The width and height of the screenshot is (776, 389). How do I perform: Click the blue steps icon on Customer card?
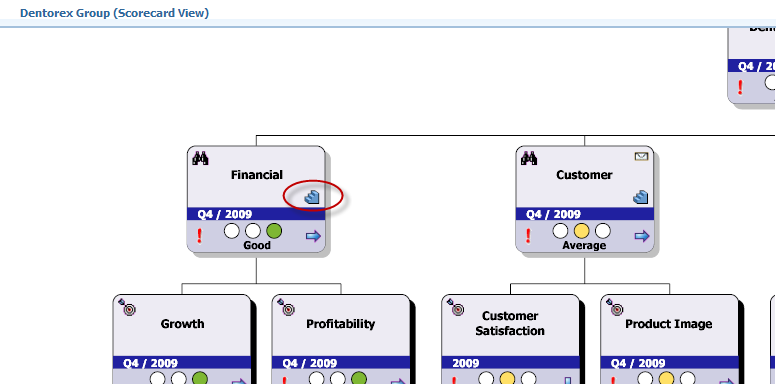point(640,197)
